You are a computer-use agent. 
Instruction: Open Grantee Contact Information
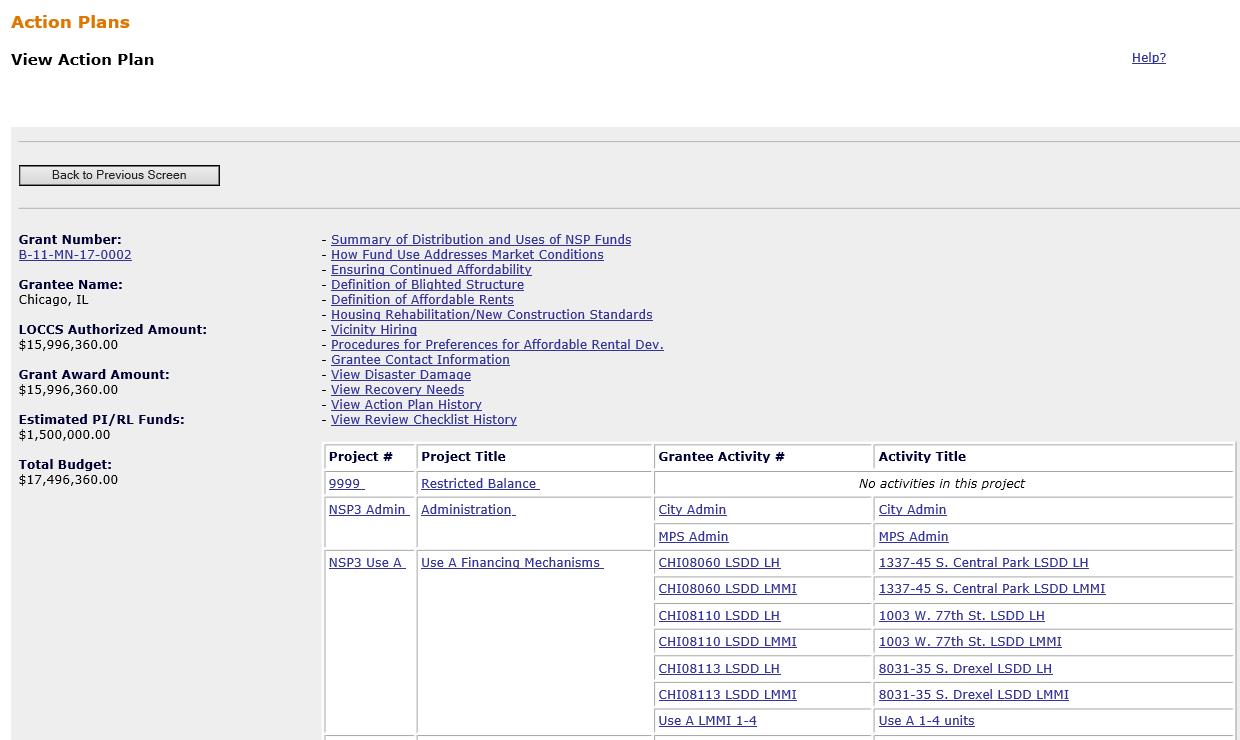click(420, 359)
